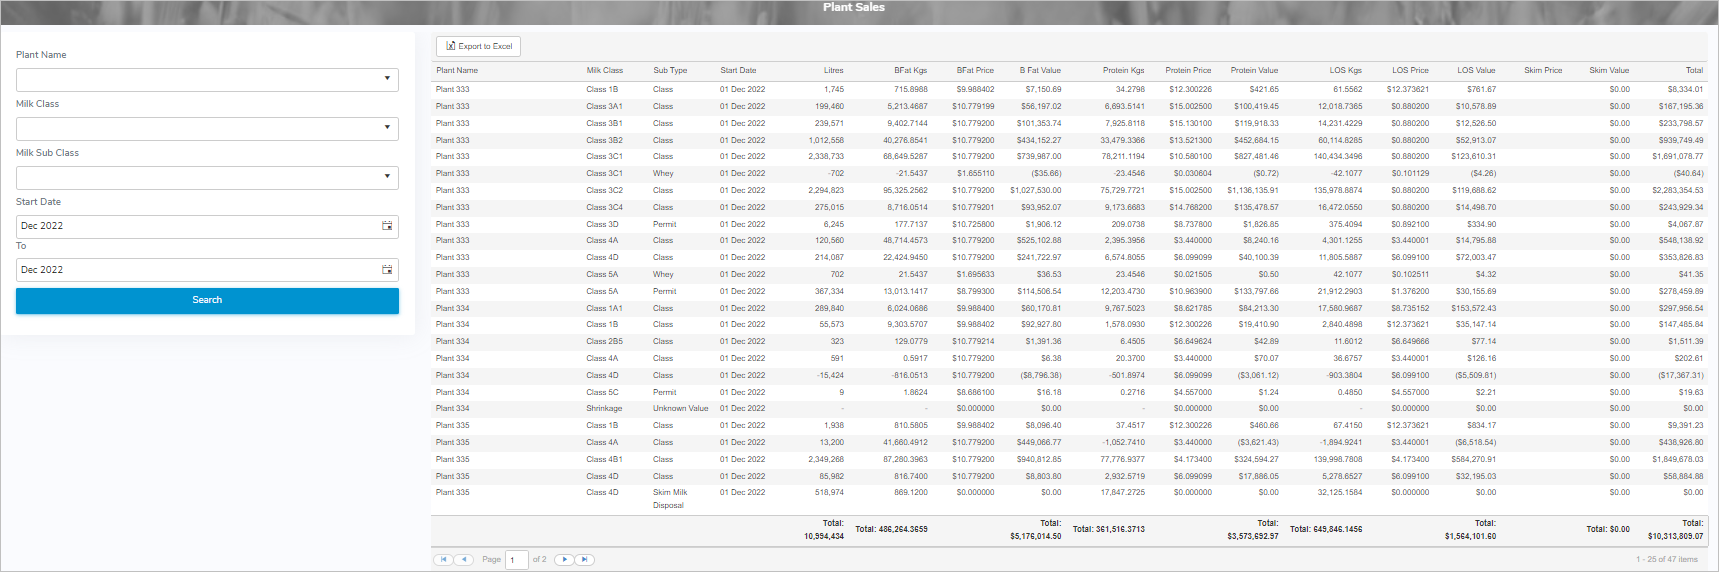This screenshot has width=1719, height=572.
Task: Click the Export to Excel button
Action: pos(479,46)
